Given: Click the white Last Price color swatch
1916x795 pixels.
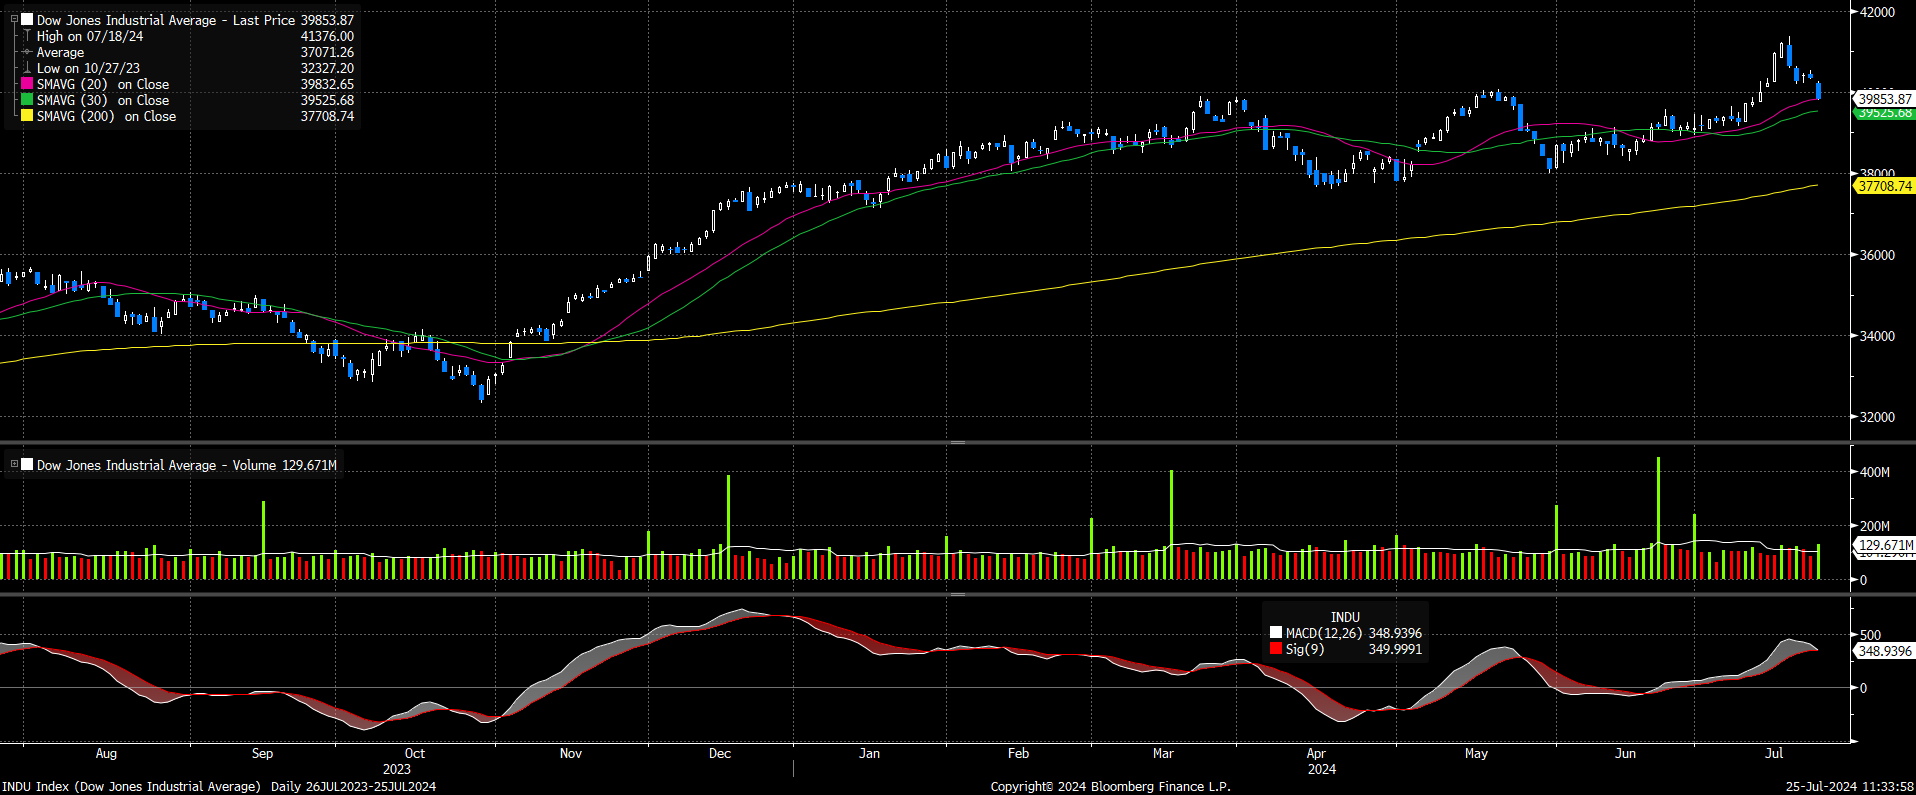Looking at the screenshot, I should pyautogui.click(x=28, y=19).
